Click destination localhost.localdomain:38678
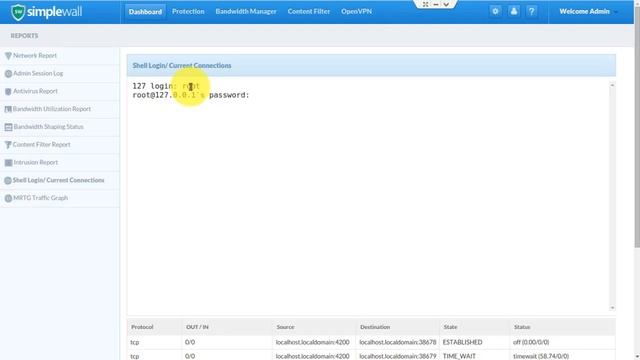Screen dimensions: 640x360 398,342
